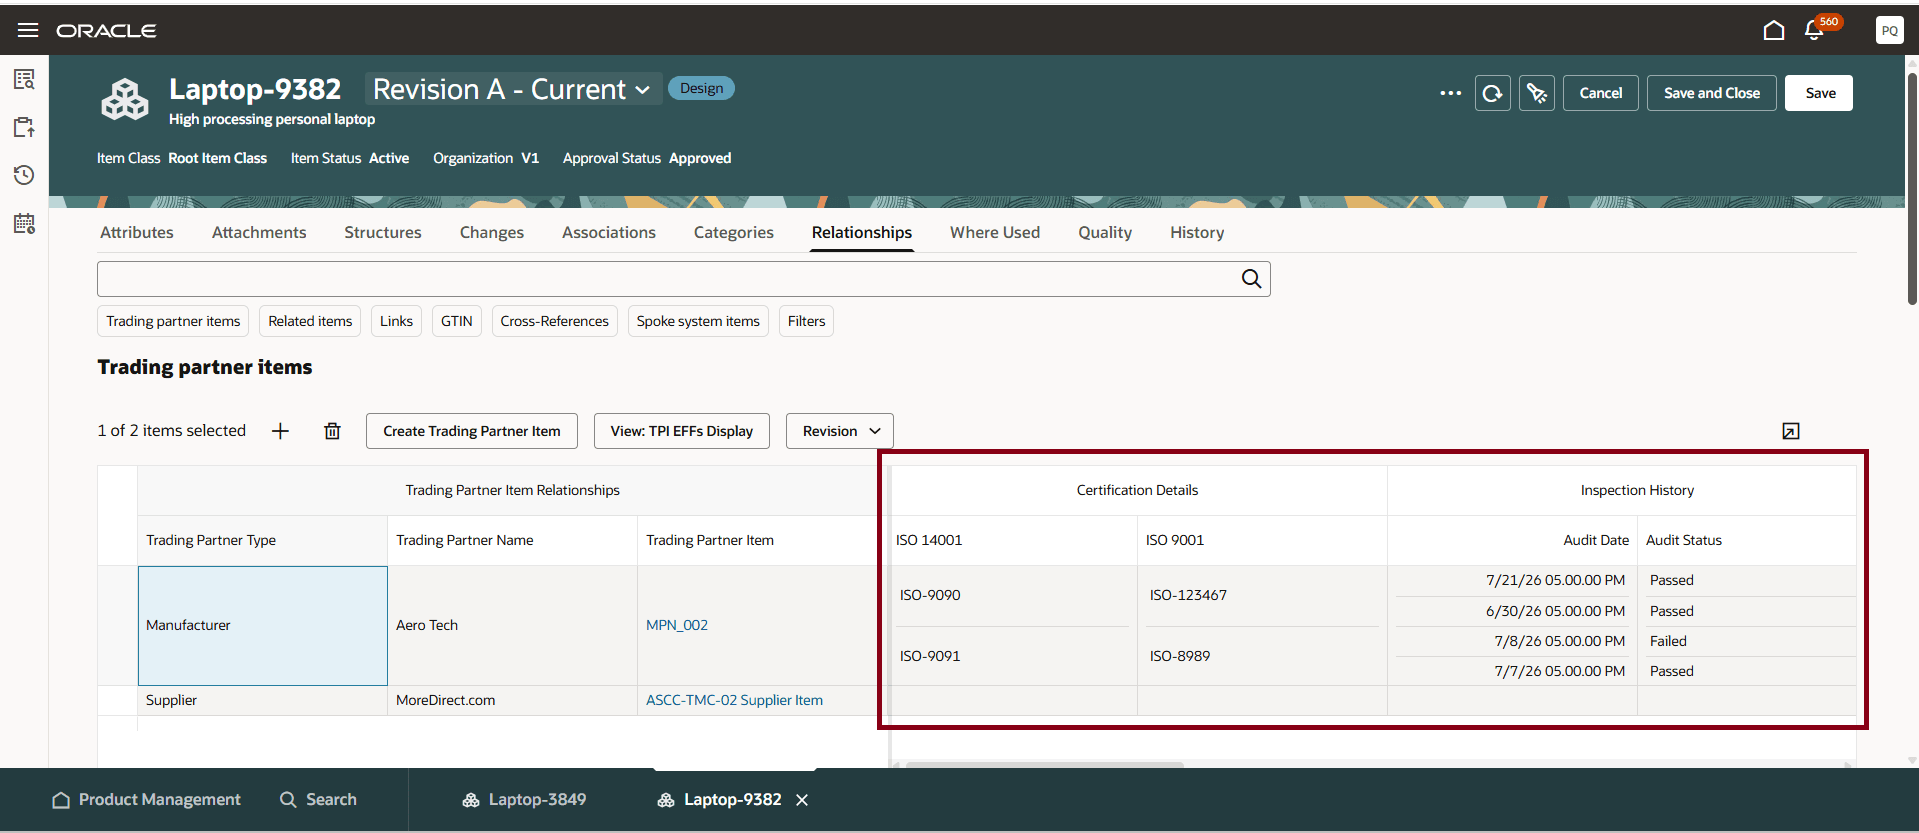Open the Changes tab
The image size is (1919, 833).
click(492, 232)
